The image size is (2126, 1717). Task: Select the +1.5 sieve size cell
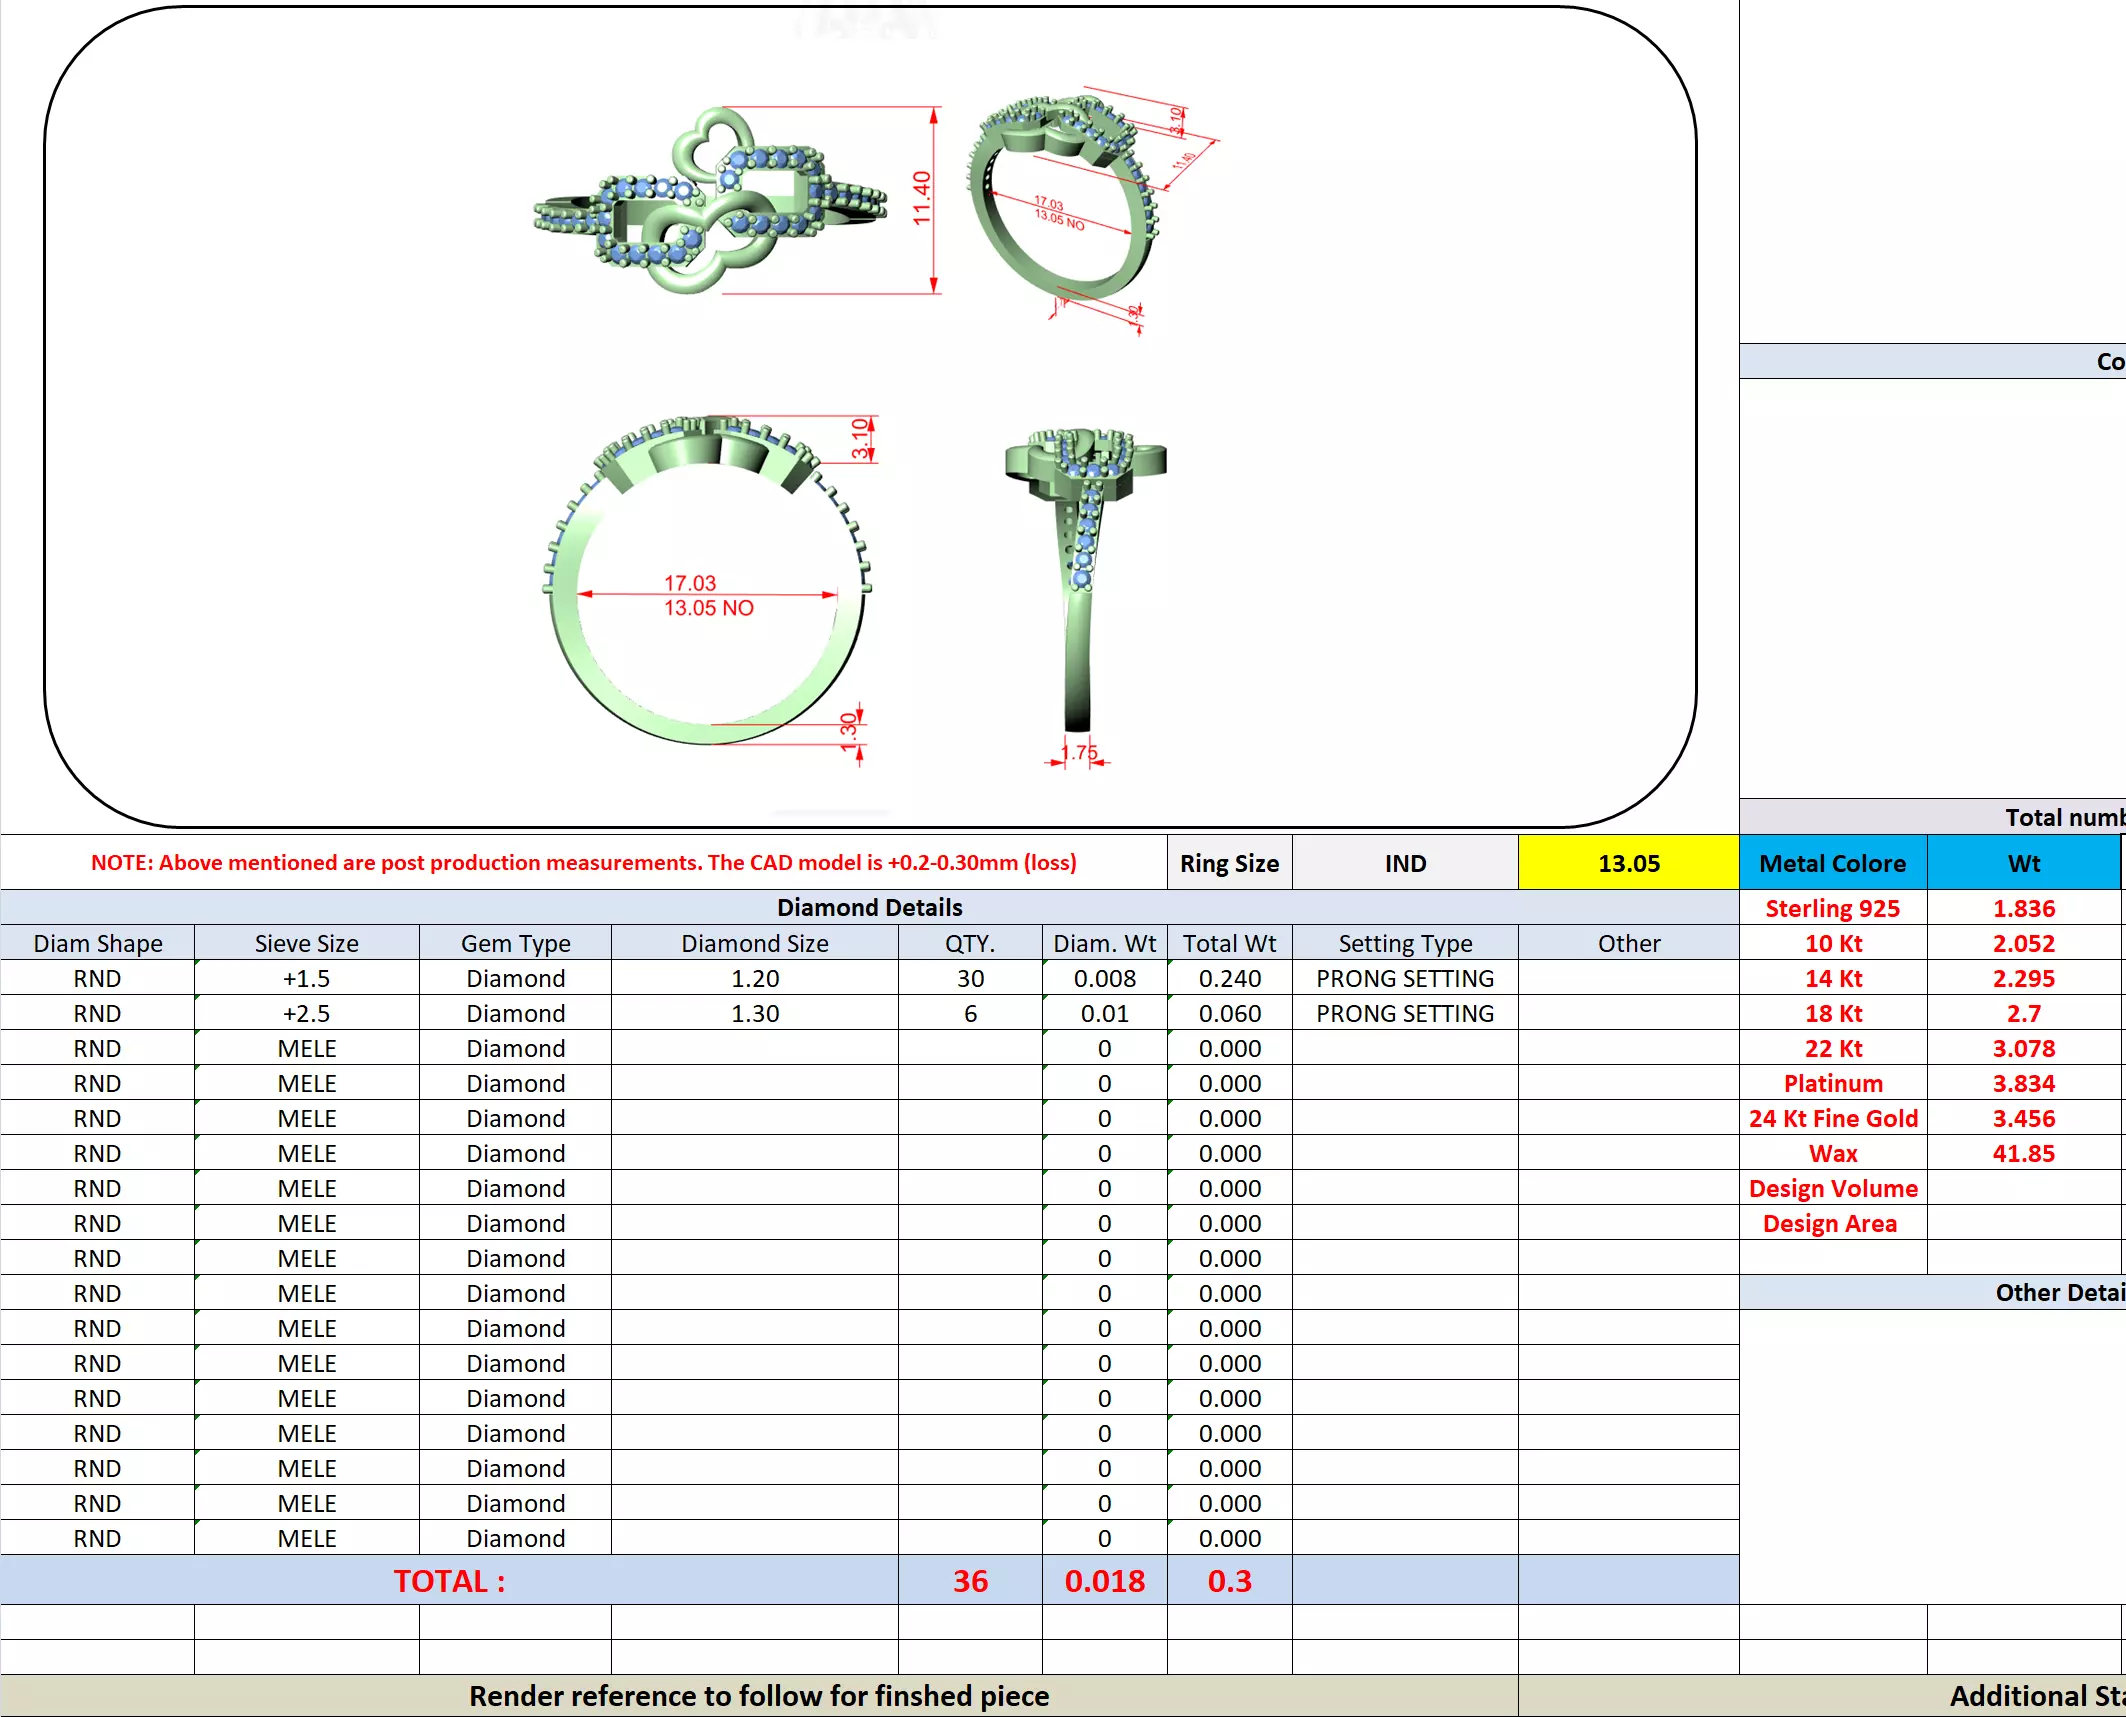tap(306, 978)
